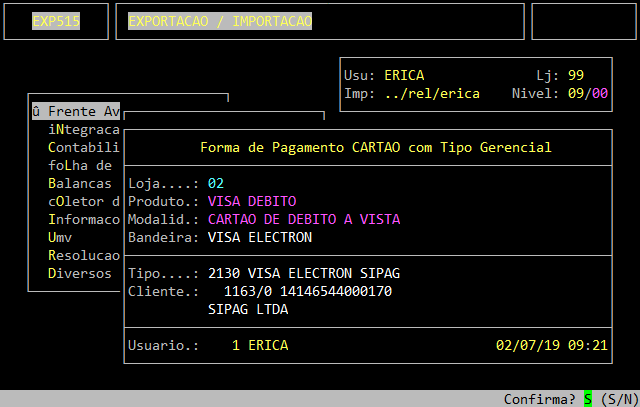Screen dimensions: 640x407
Task: Click the EXP515 program code label
Action: [x=56, y=21]
